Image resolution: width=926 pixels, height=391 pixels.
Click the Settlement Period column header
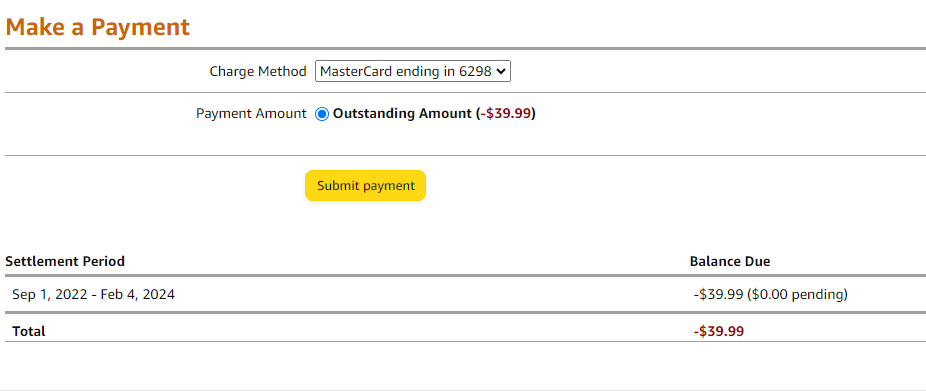65,261
